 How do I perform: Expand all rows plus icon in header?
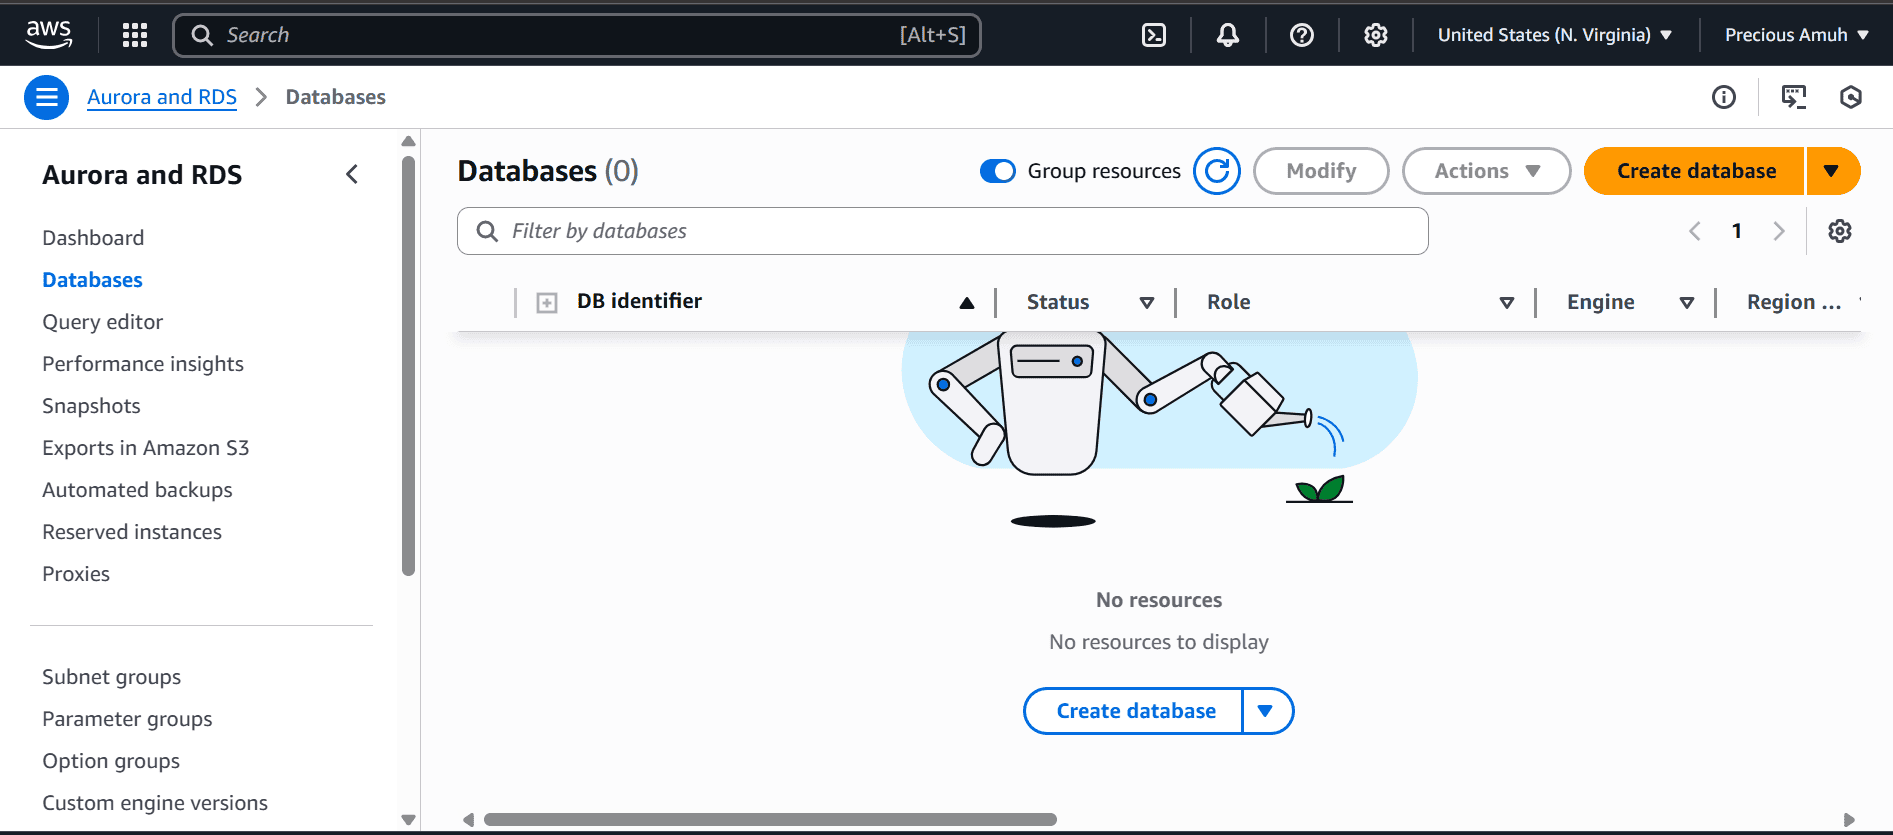pyautogui.click(x=547, y=302)
